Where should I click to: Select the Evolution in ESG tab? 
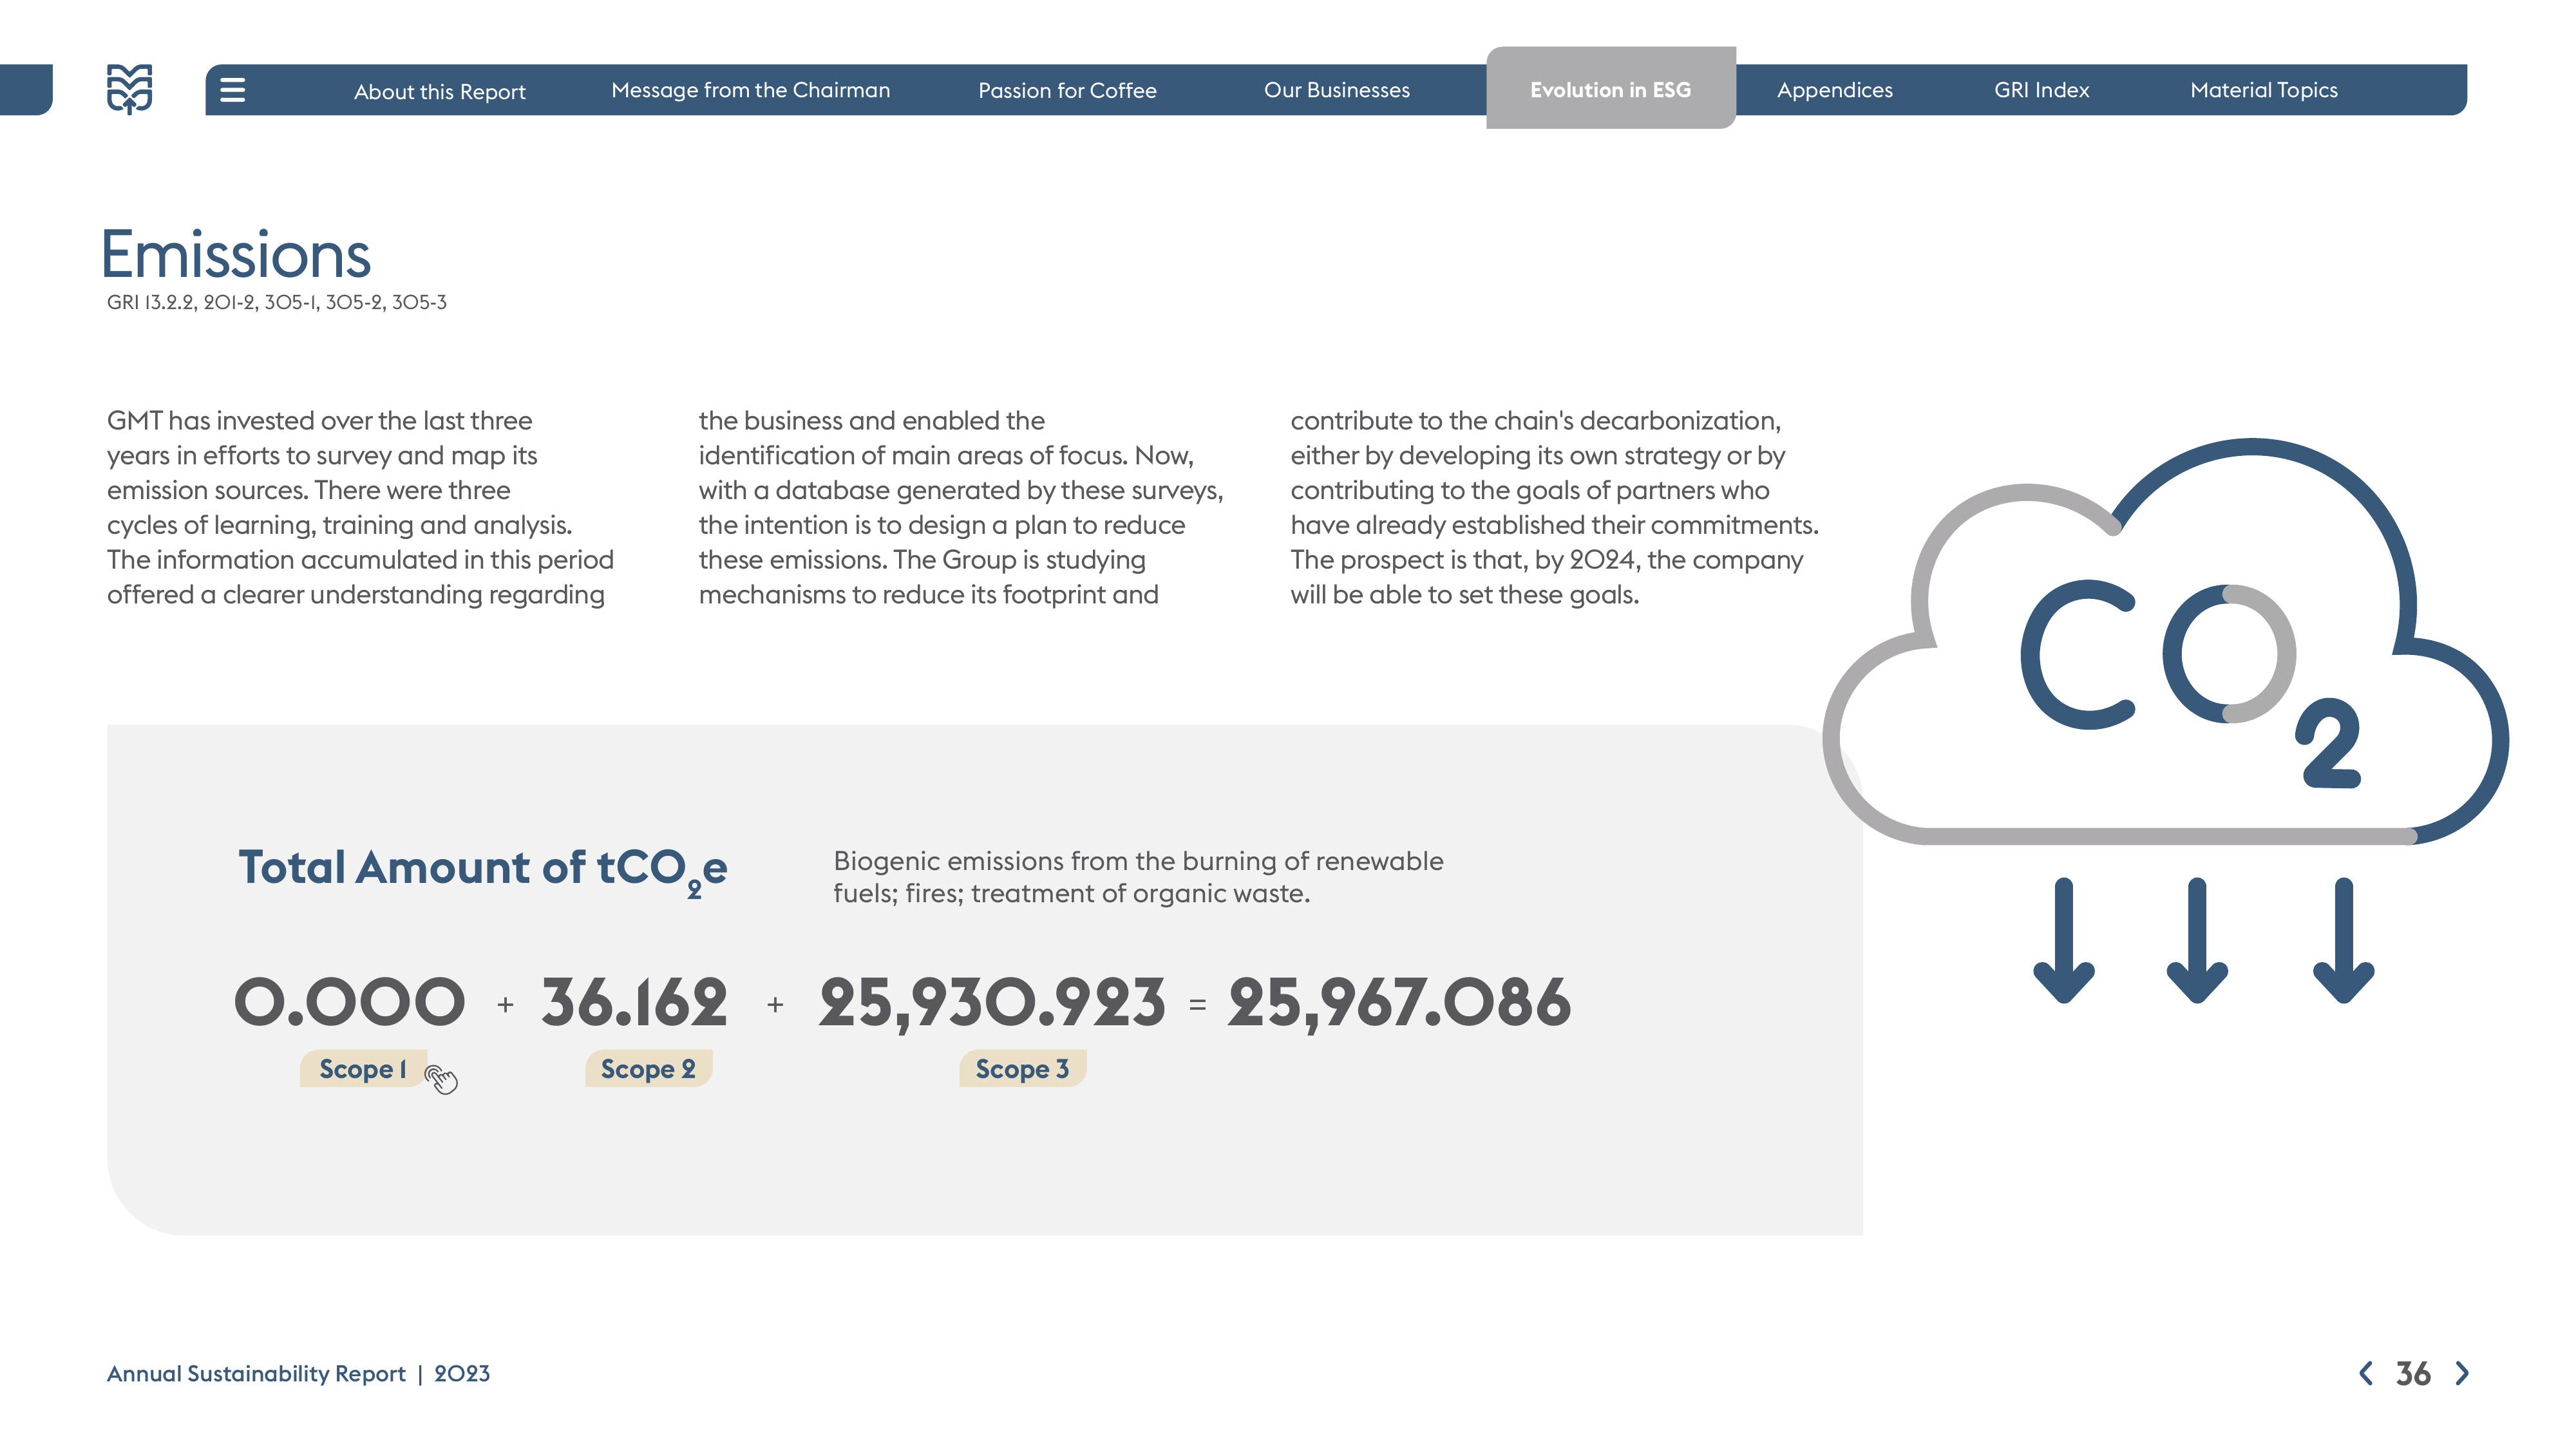[1610, 89]
